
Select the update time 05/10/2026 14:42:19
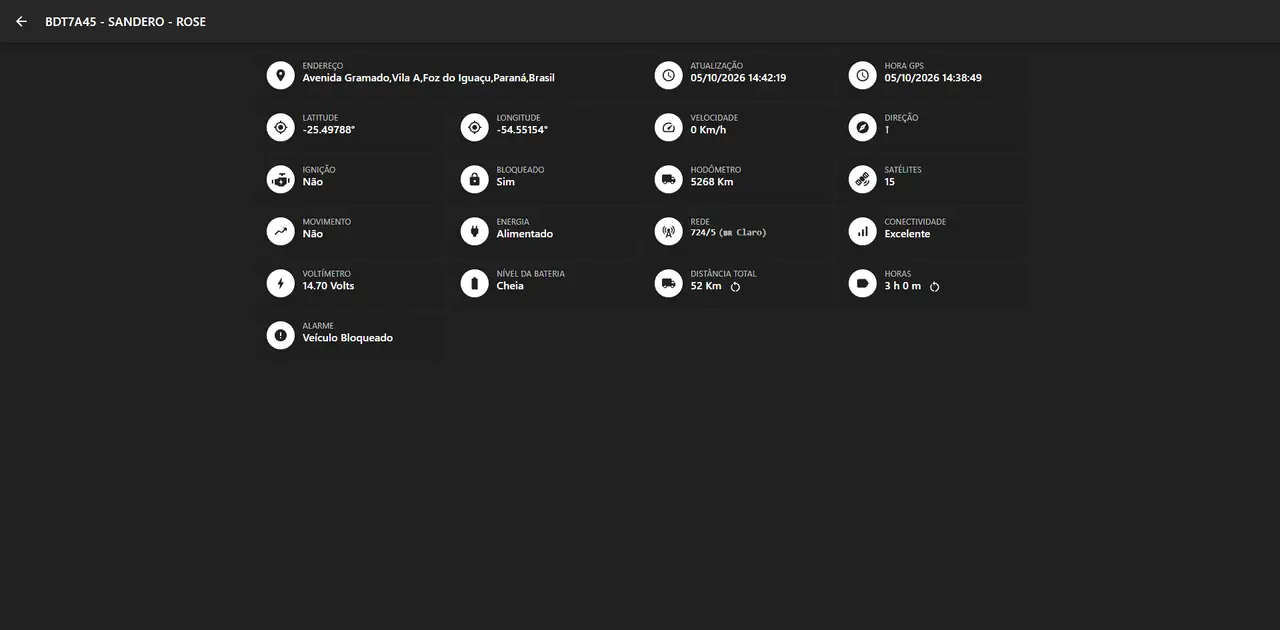click(738, 78)
